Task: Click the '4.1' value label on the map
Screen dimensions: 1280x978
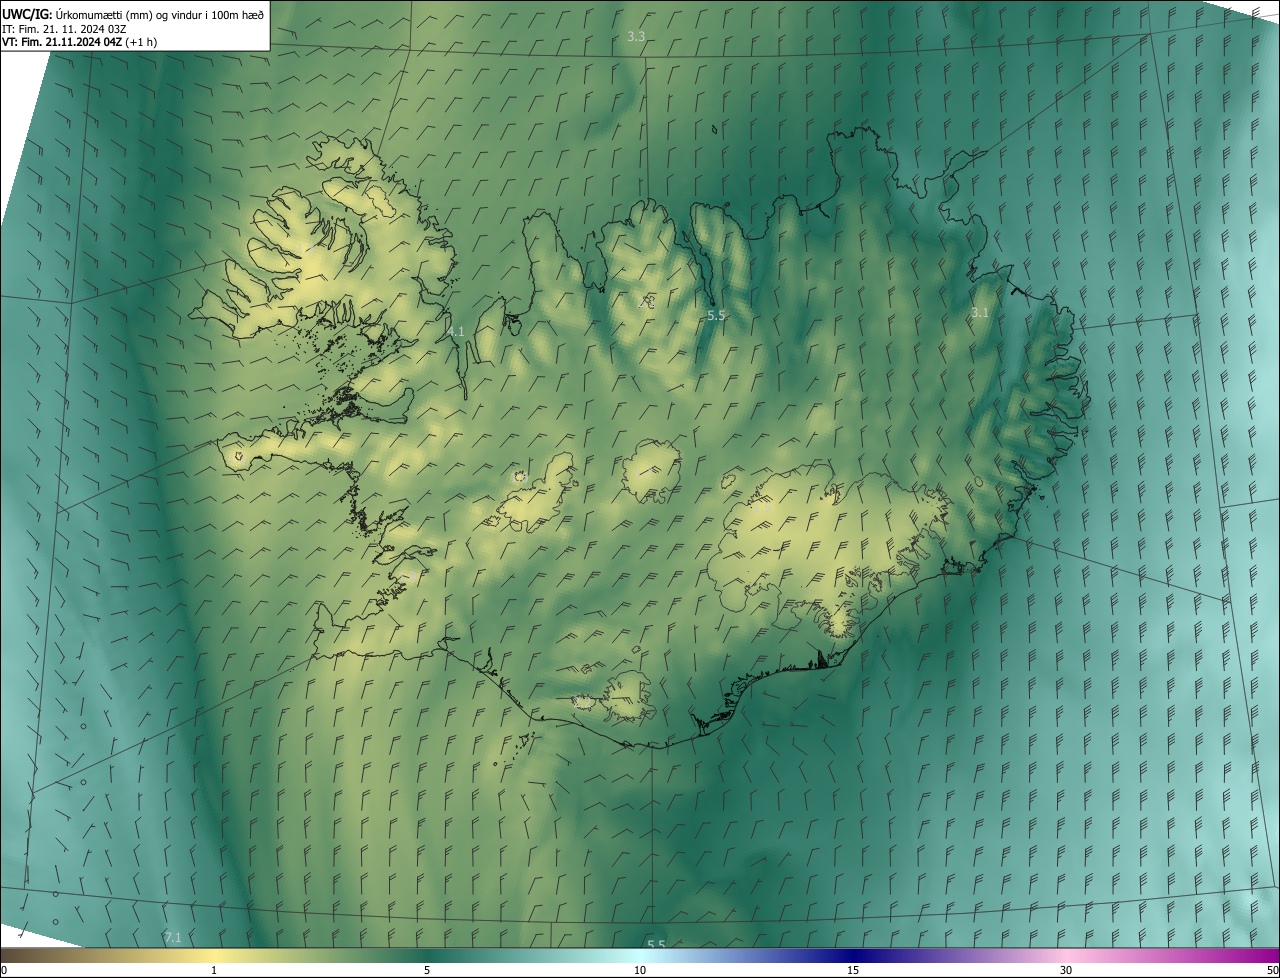Action: tap(455, 331)
